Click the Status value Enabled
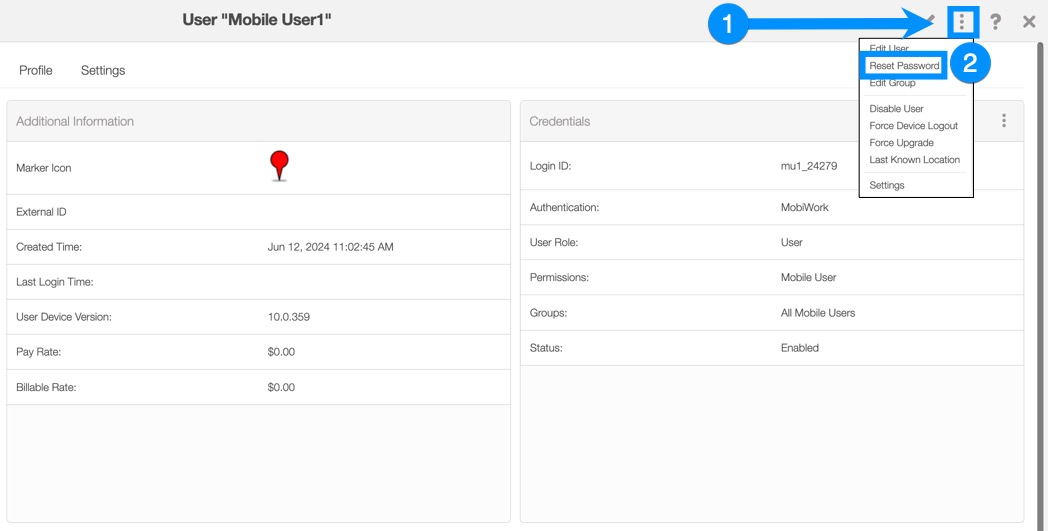Image resolution: width=1048 pixels, height=531 pixels. [x=799, y=348]
